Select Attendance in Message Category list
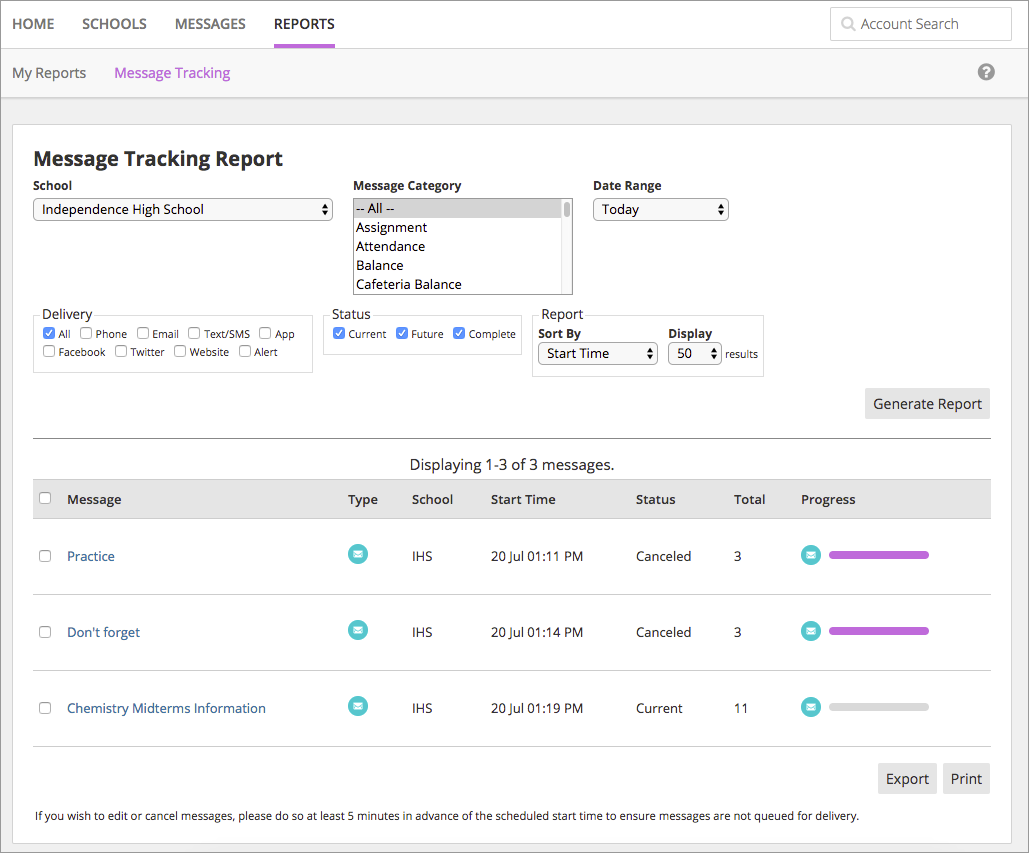This screenshot has height=853, width=1029. 457,246
